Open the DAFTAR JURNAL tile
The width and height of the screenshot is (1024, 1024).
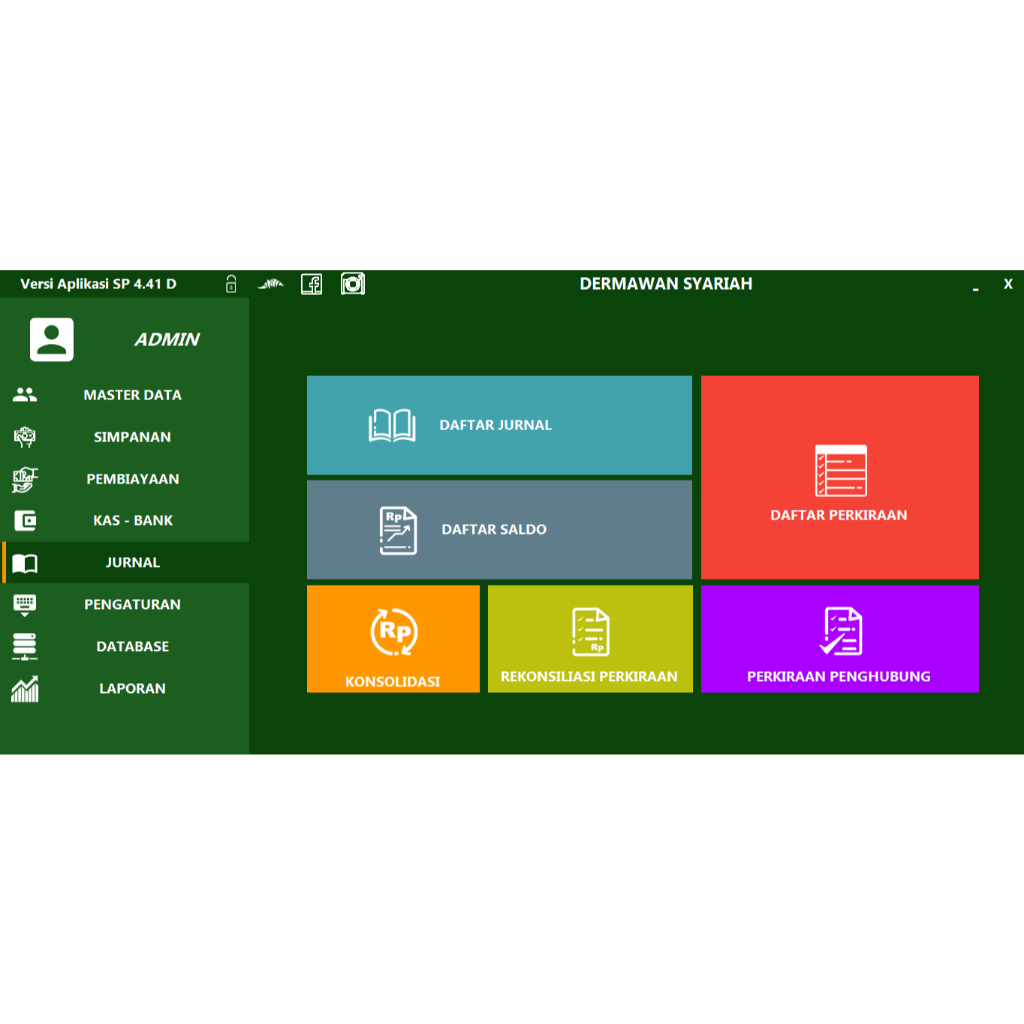pos(500,425)
